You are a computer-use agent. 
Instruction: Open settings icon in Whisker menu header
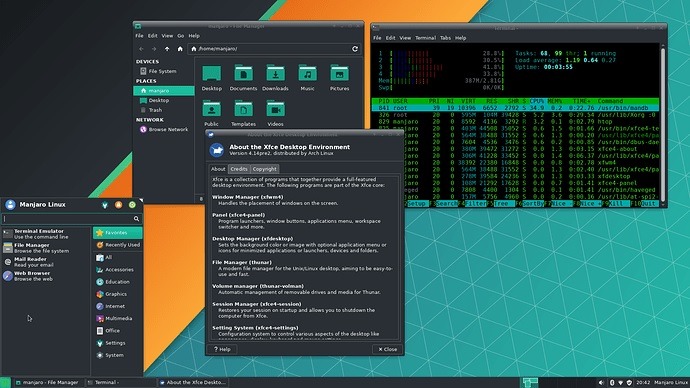(105, 205)
